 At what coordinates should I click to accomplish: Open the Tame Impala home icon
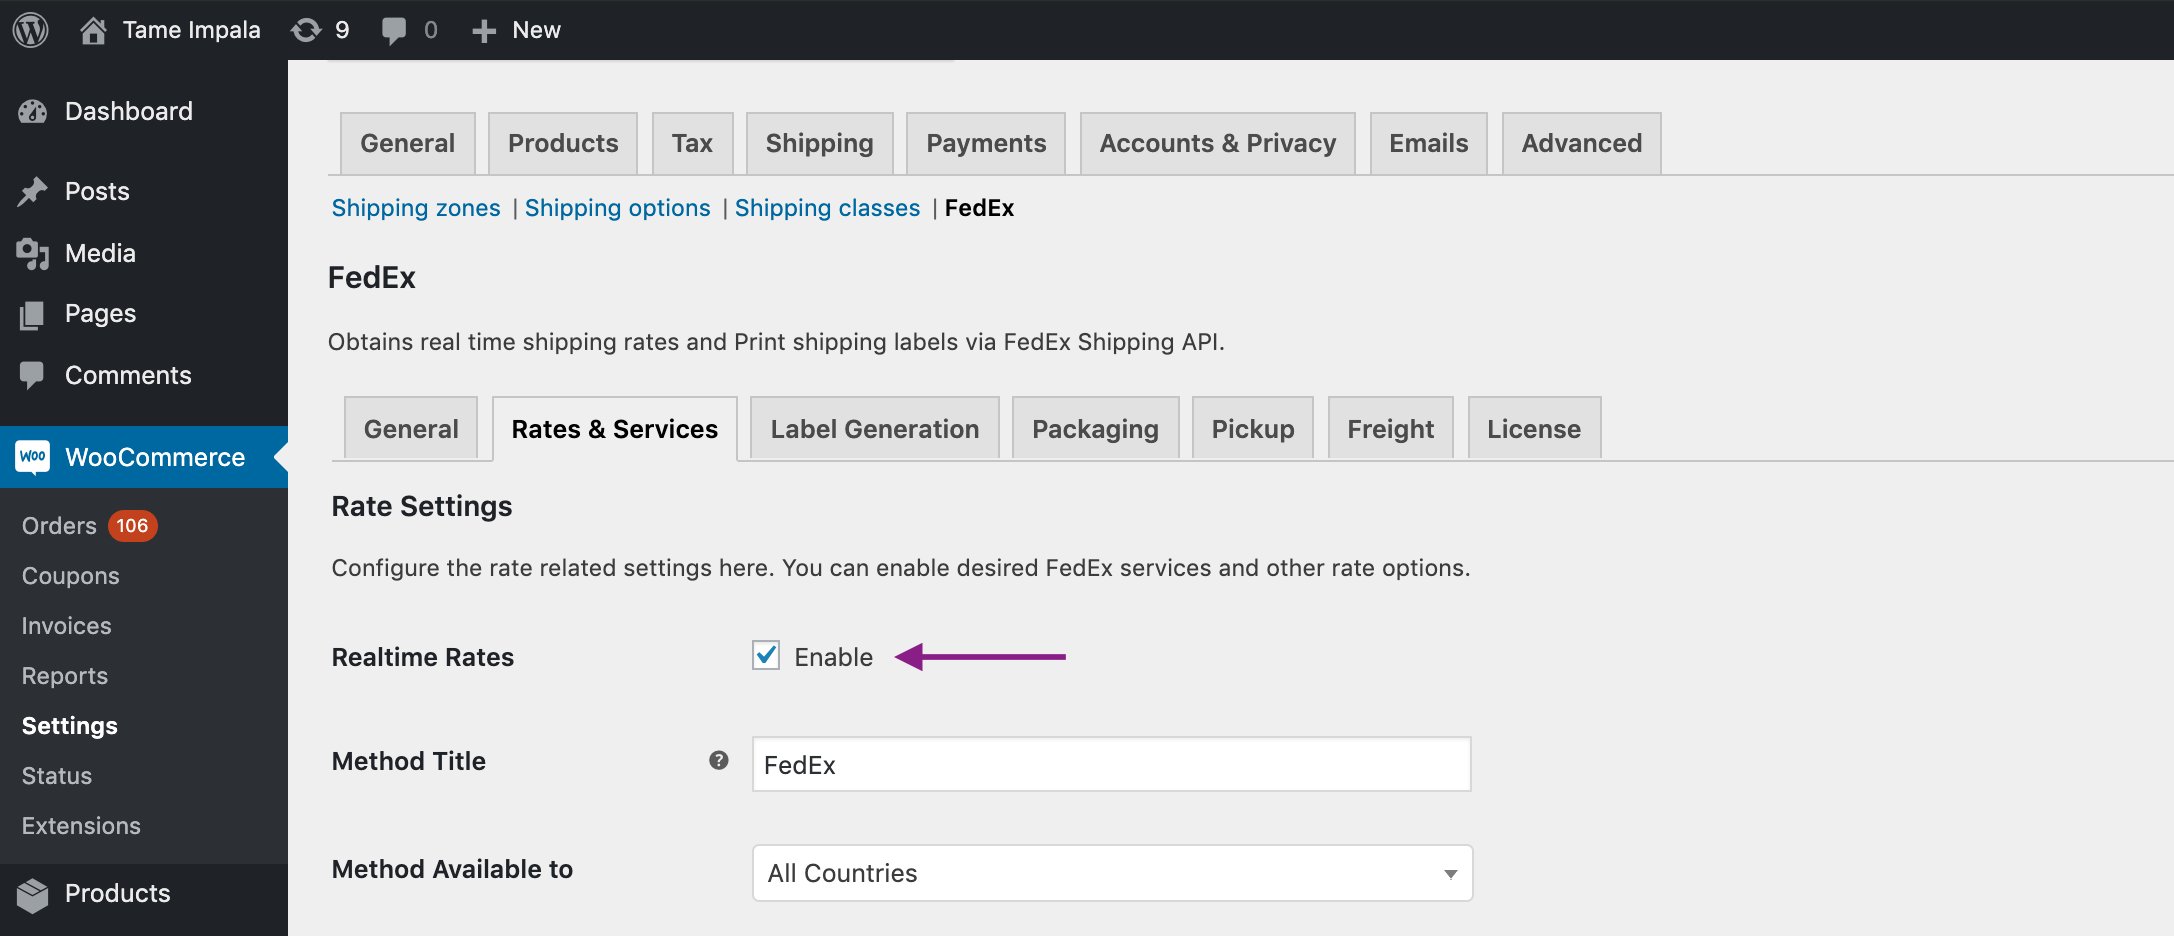[x=93, y=30]
